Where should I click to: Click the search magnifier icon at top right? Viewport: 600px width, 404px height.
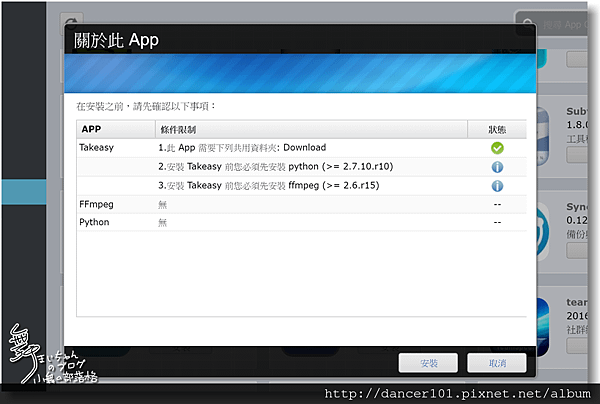[x=528, y=24]
